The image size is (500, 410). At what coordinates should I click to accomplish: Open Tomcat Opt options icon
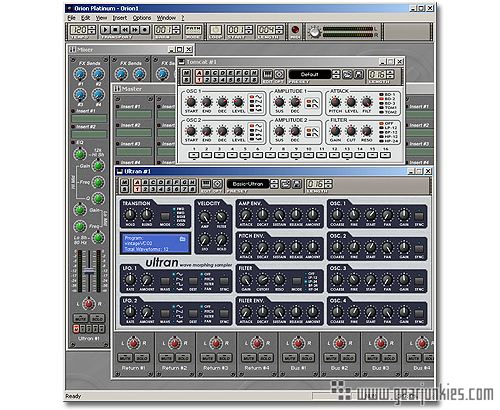[x=279, y=74]
